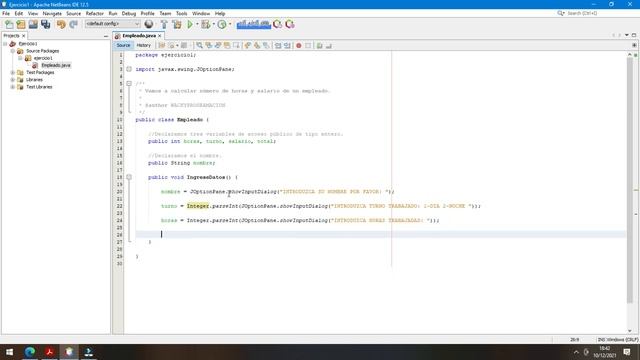Open the Tools menu
The height and width of the screenshot is (360, 640).
(x=182, y=13)
